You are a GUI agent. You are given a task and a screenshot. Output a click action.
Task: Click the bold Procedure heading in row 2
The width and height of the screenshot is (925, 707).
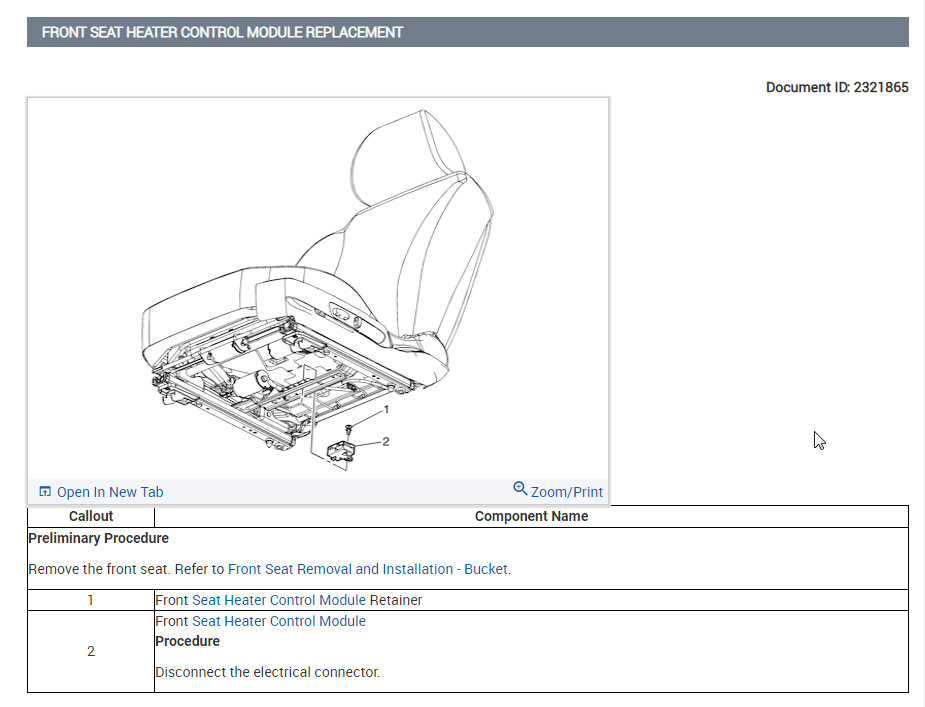pyautogui.click(x=188, y=641)
